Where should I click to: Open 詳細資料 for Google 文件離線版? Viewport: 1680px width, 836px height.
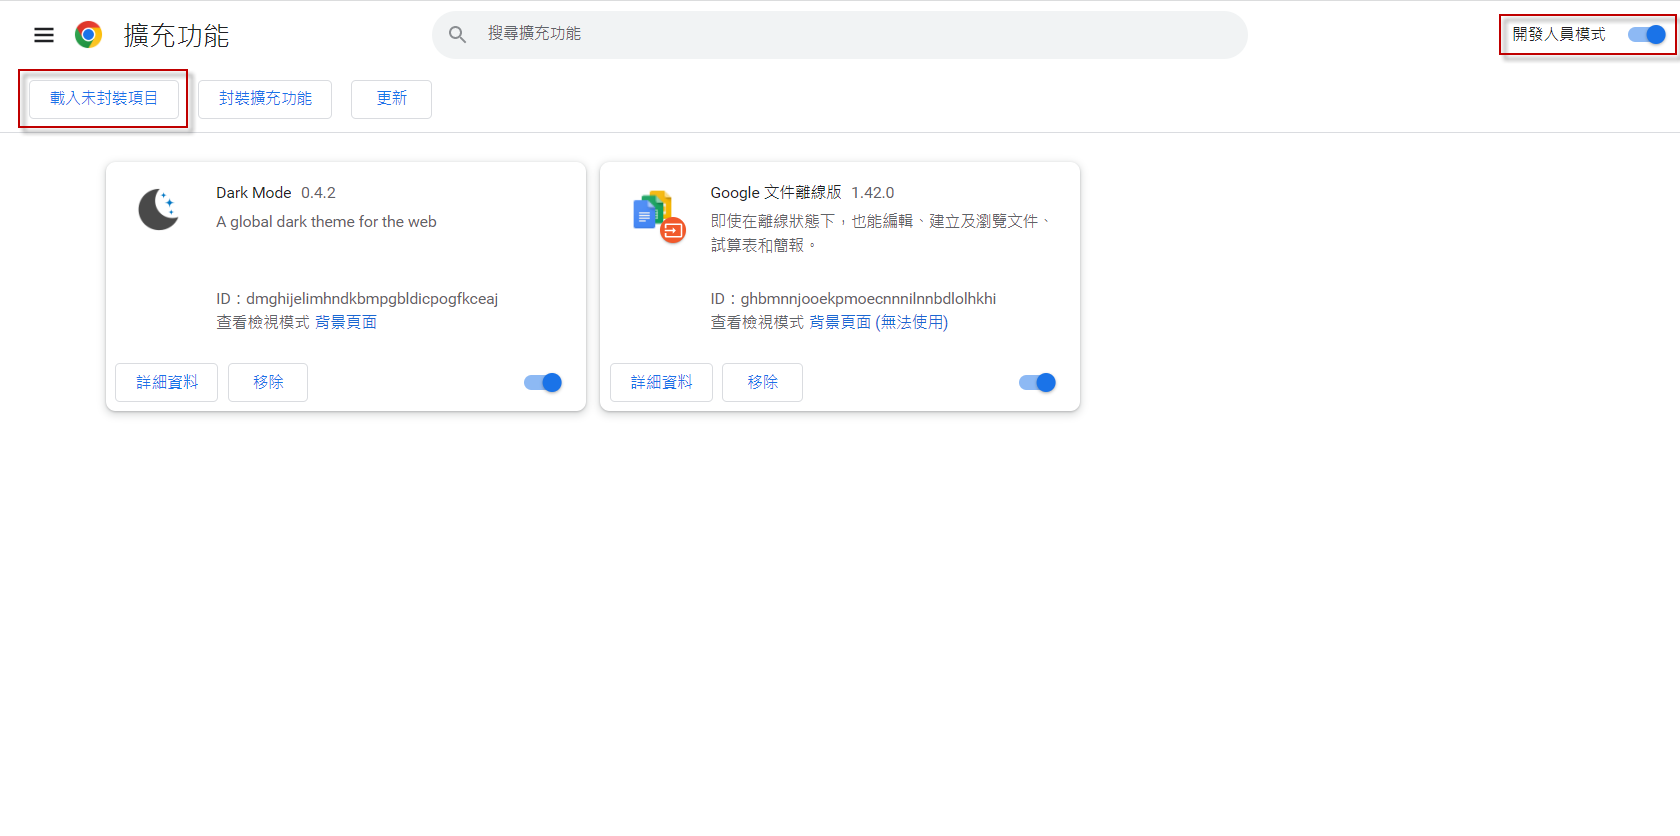pos(661,382)
